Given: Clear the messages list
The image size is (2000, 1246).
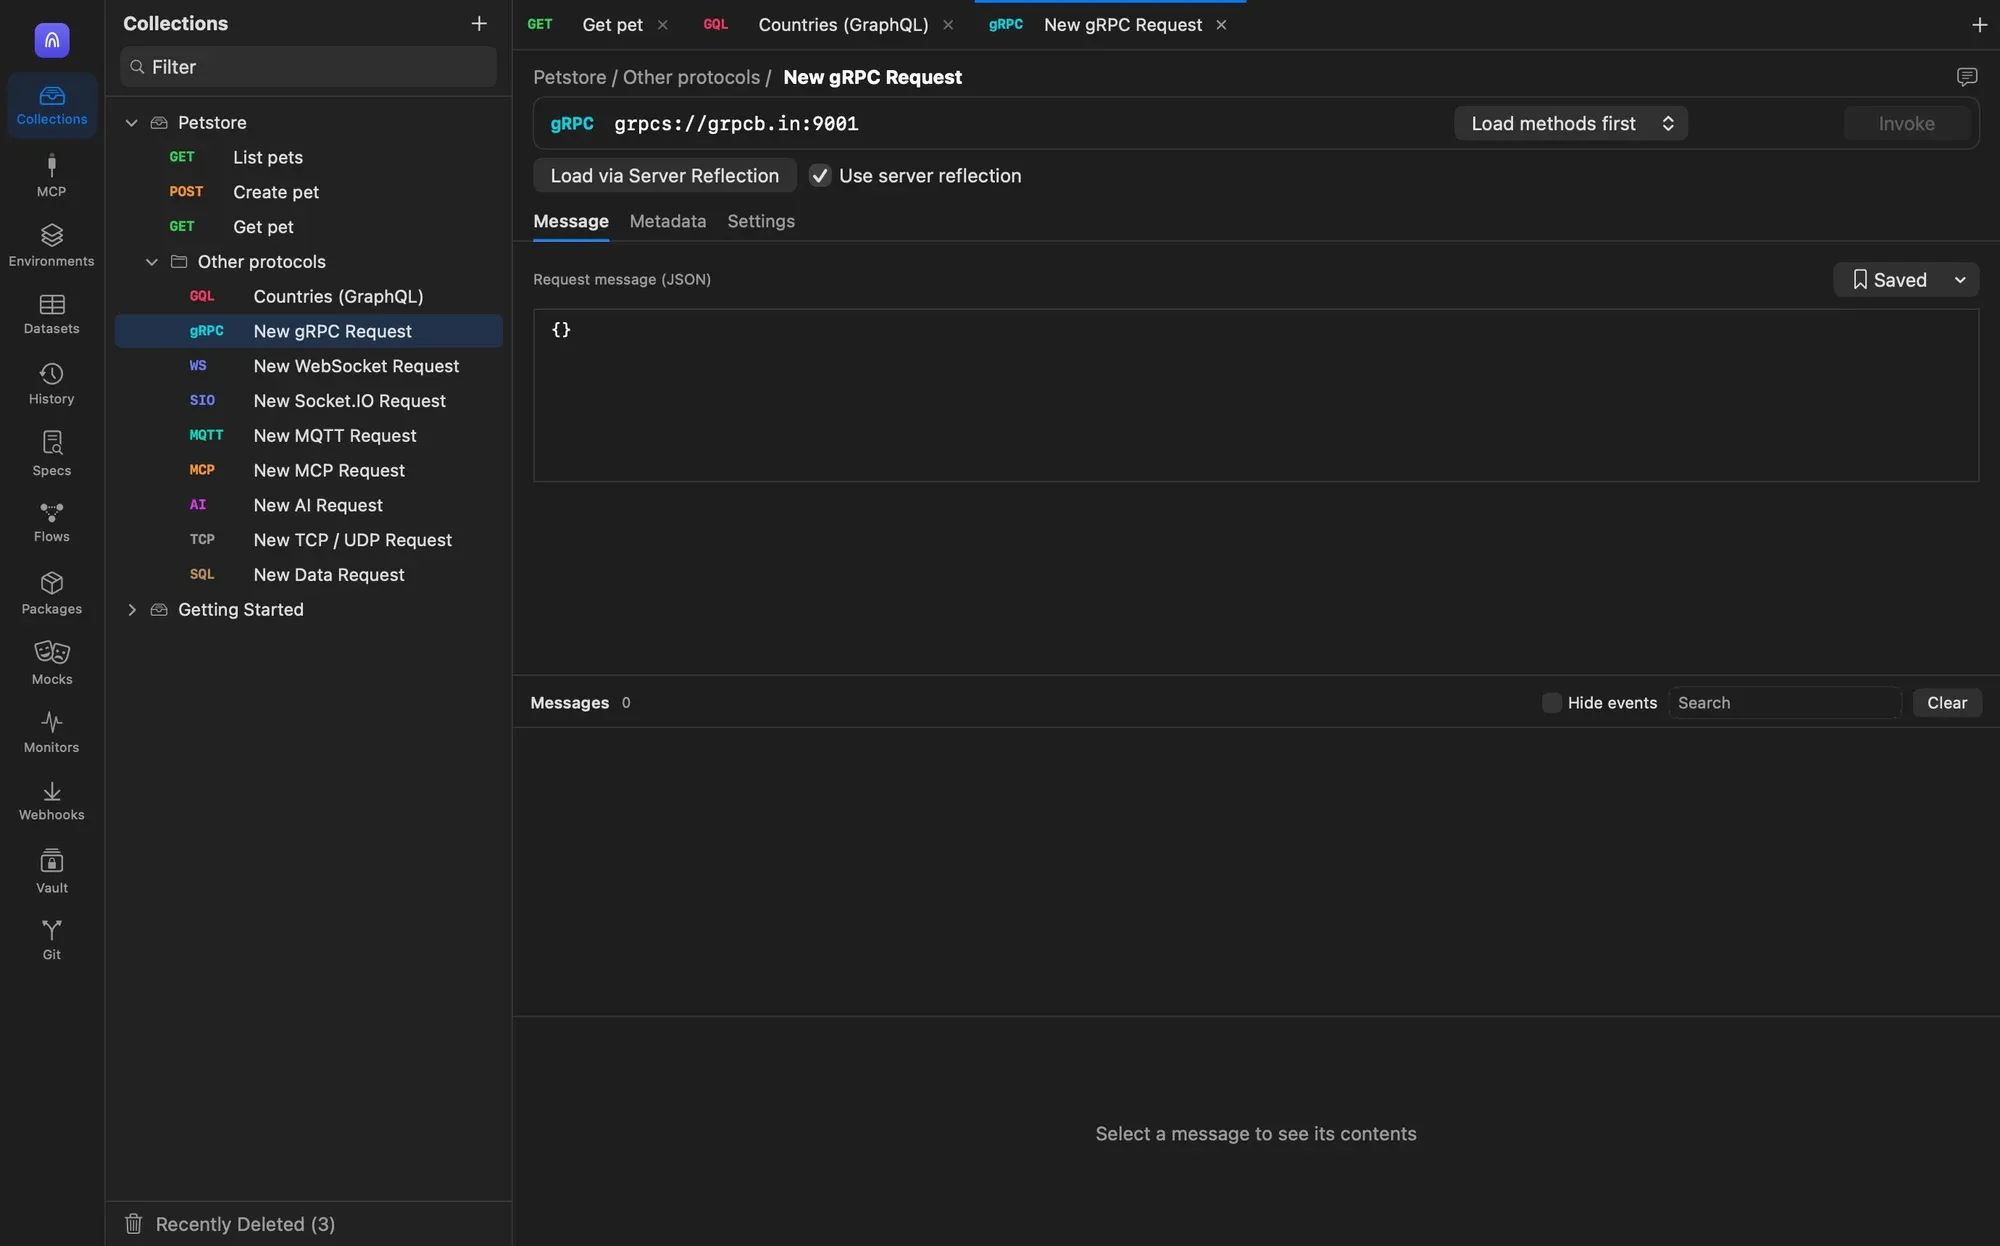Looking at the screenshot, I should tap(1947, 703).
